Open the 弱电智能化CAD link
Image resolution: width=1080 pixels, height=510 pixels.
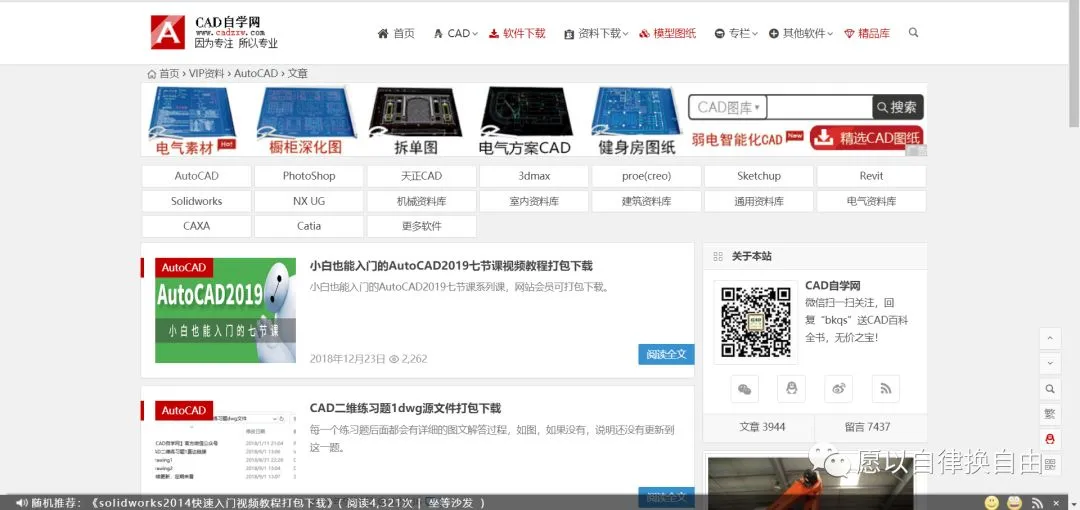pyautogui.click(x=747, y=140)
